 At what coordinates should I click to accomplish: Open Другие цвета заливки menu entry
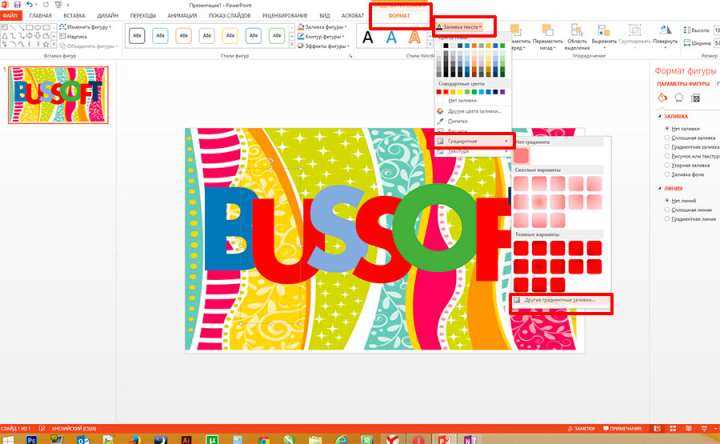pyautogui.click(x=473, y=111)
